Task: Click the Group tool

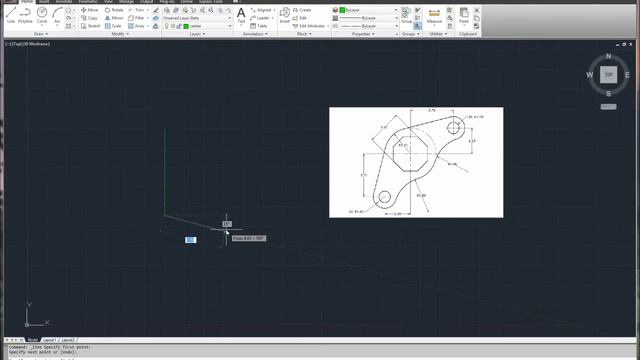Action: [x=406, y=16]
